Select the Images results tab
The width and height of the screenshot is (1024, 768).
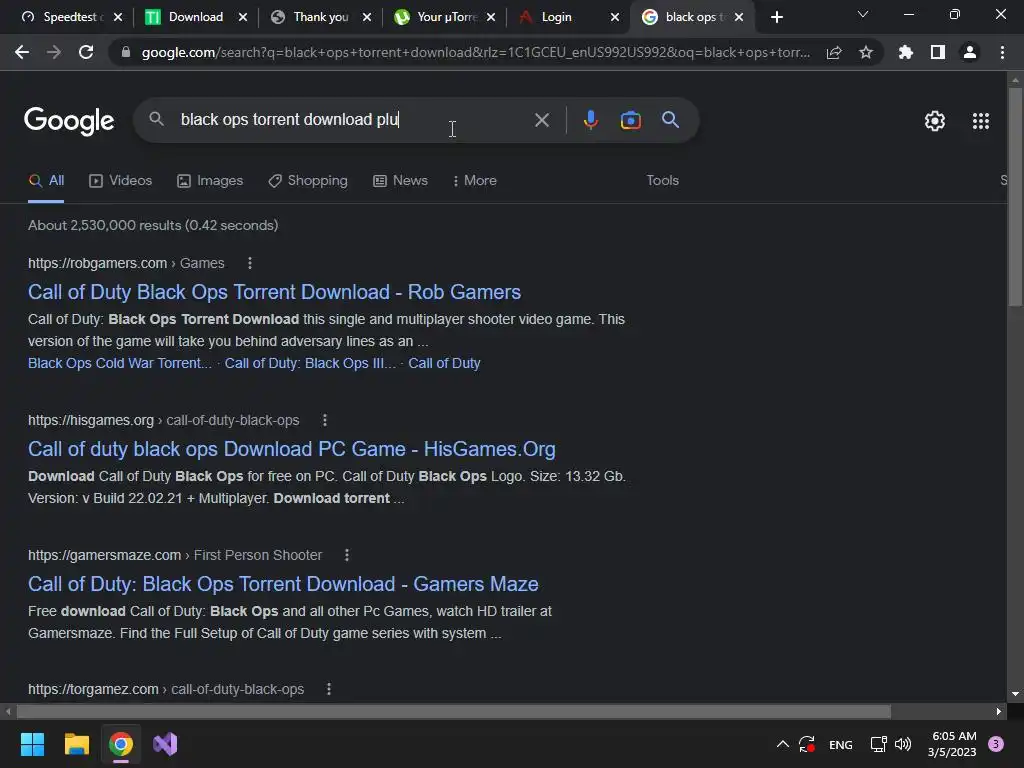click(210, 181)
